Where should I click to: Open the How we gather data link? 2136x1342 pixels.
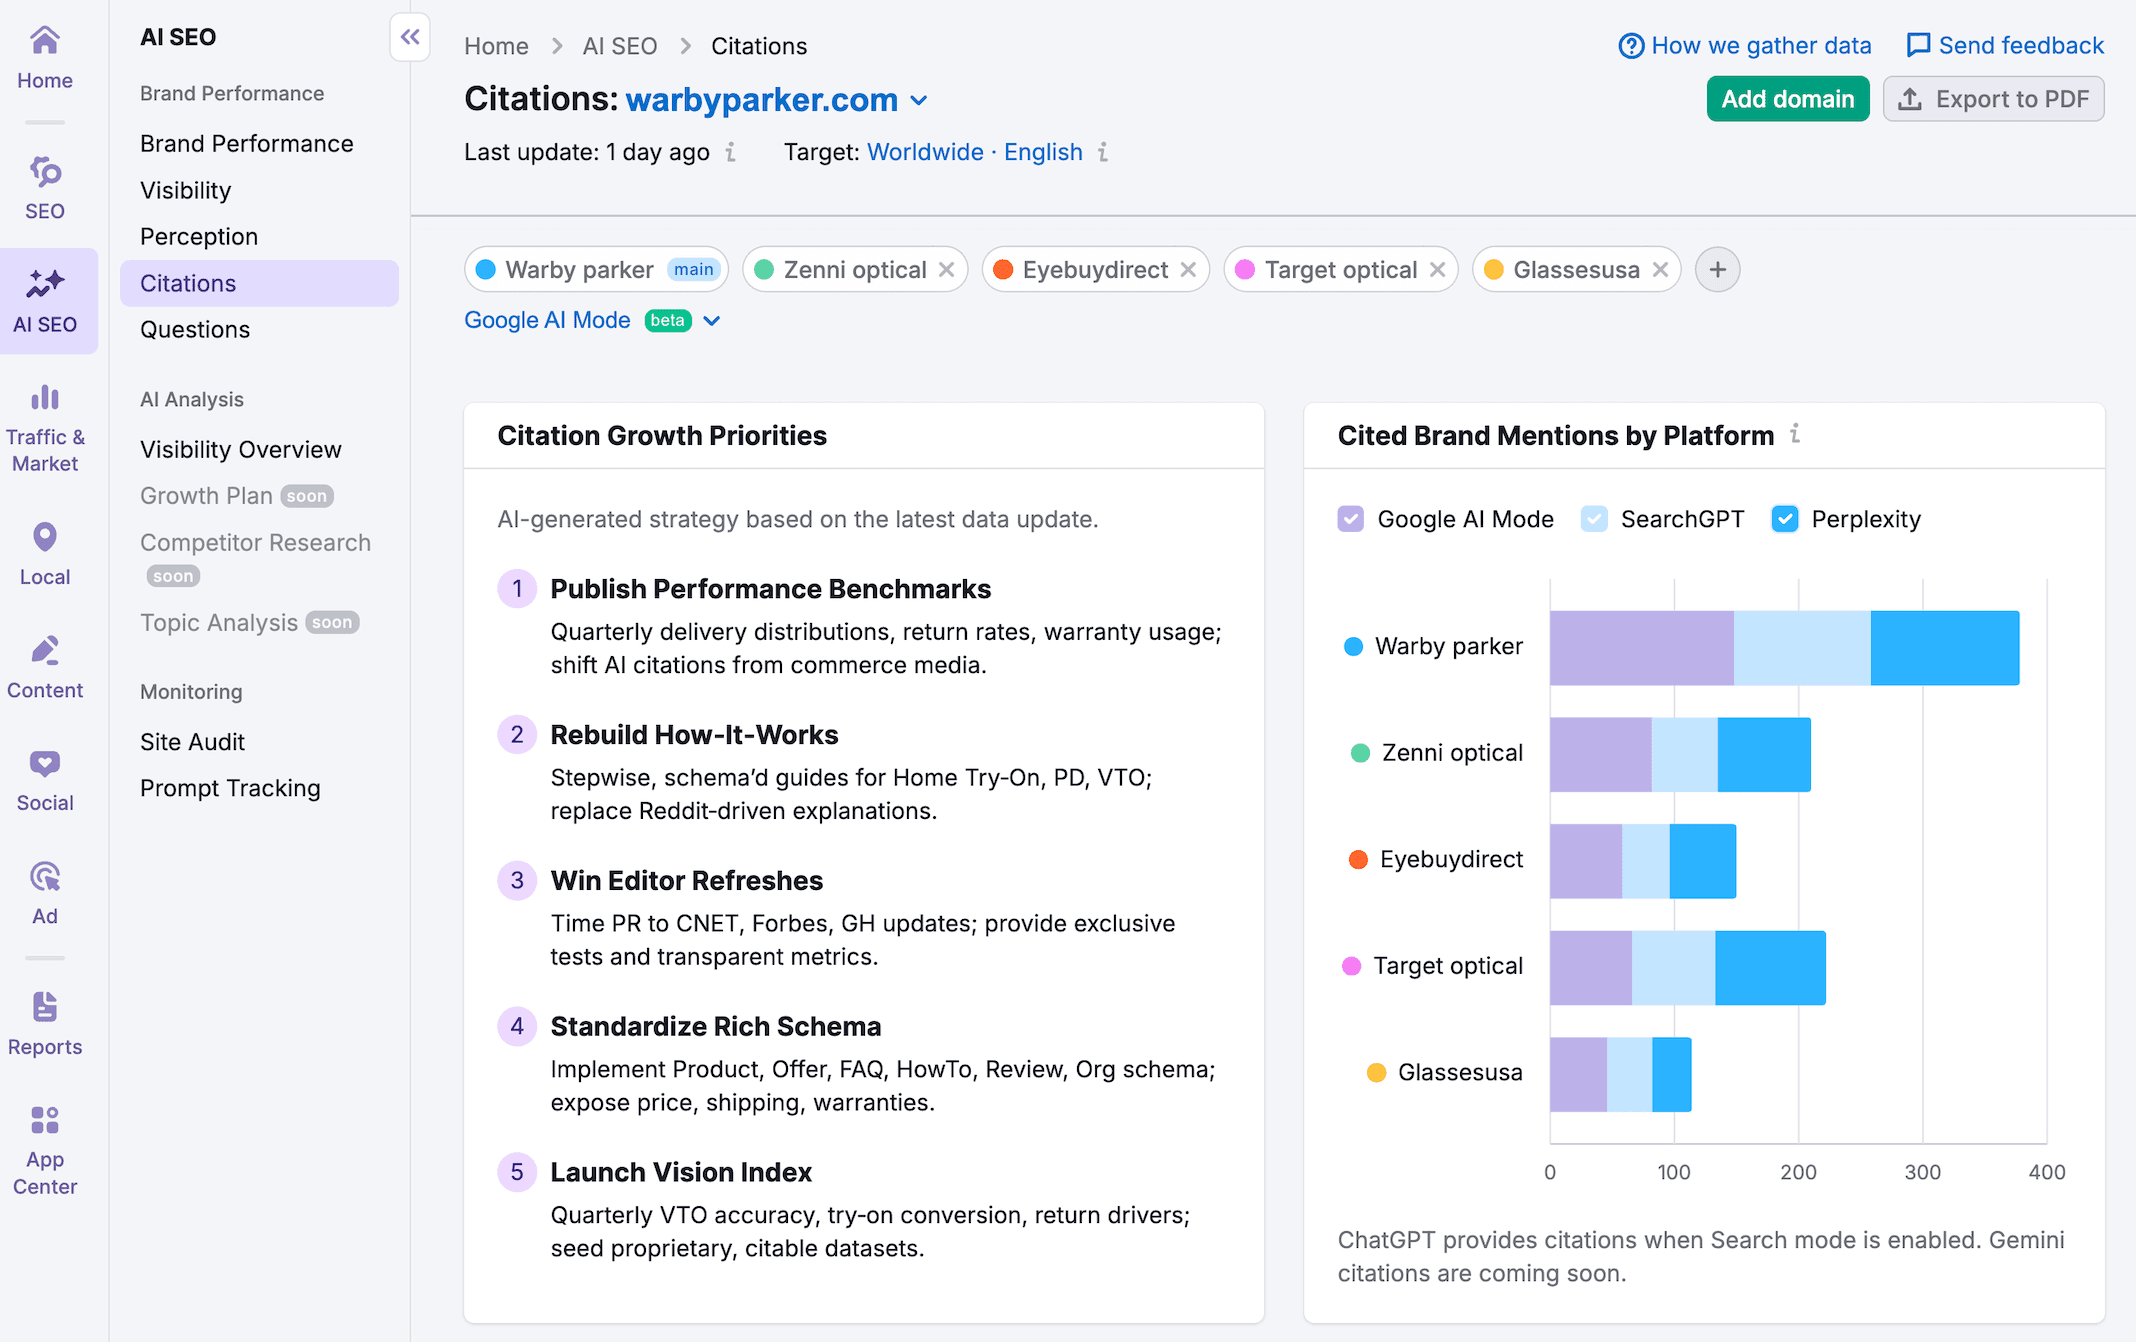pyautogui.click(x=1761, y=46)
